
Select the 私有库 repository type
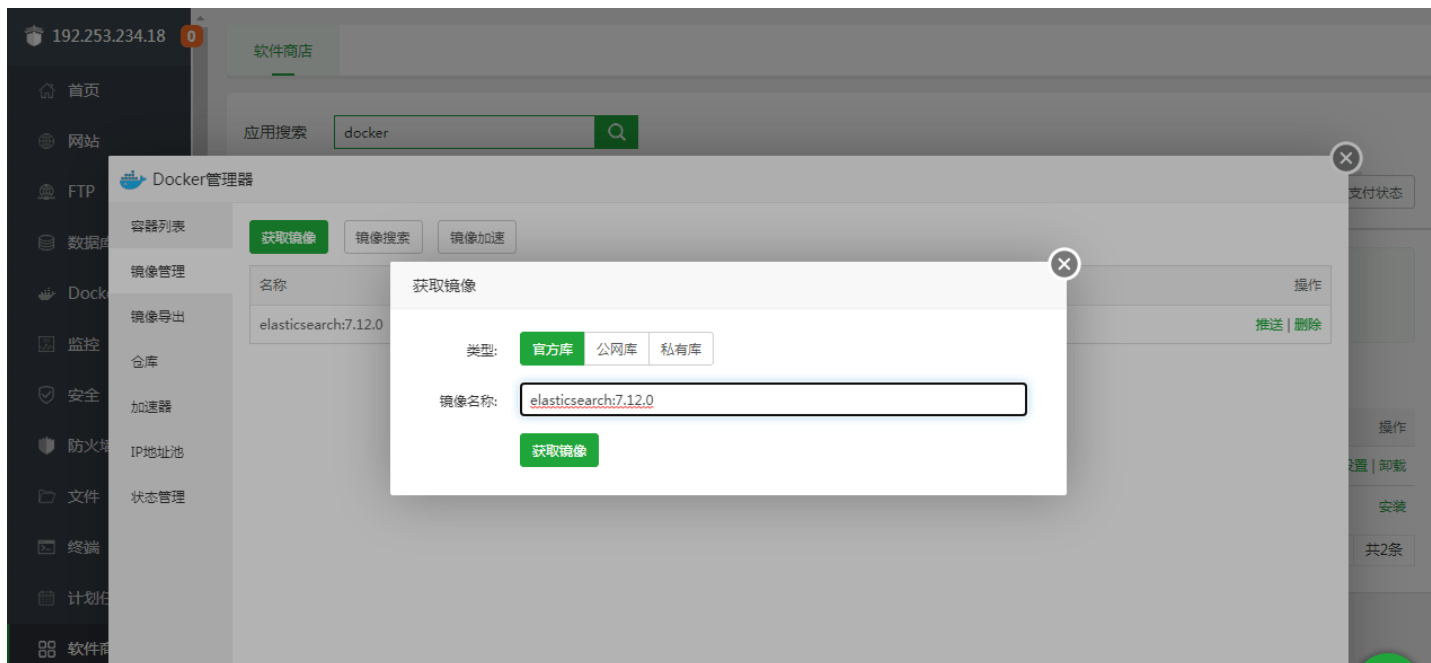click(x=681, y=349)
